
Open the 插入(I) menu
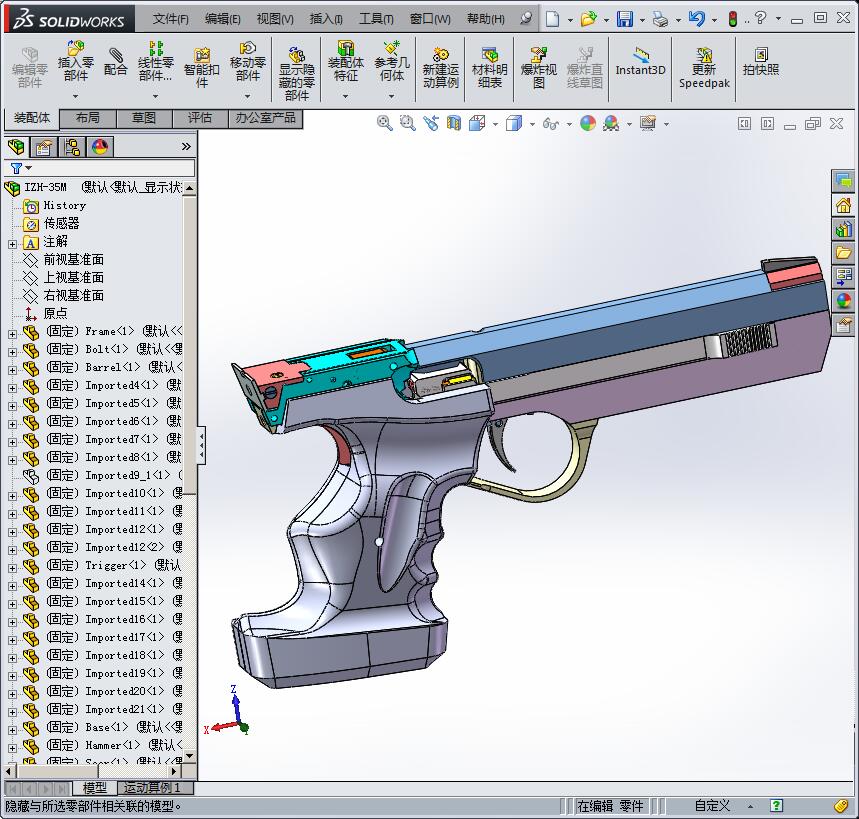point(327,19)
